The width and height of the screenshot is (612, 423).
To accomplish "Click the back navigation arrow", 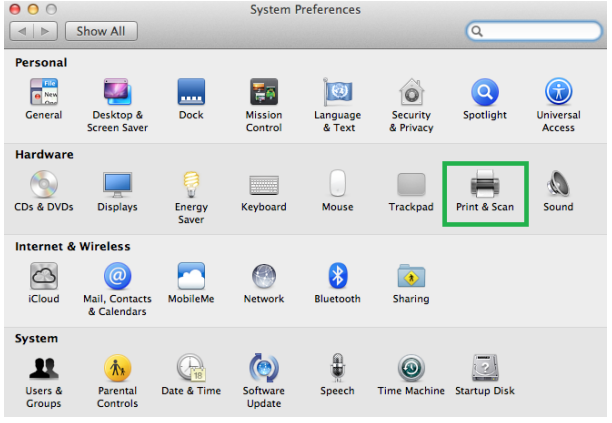I will 24,31.
